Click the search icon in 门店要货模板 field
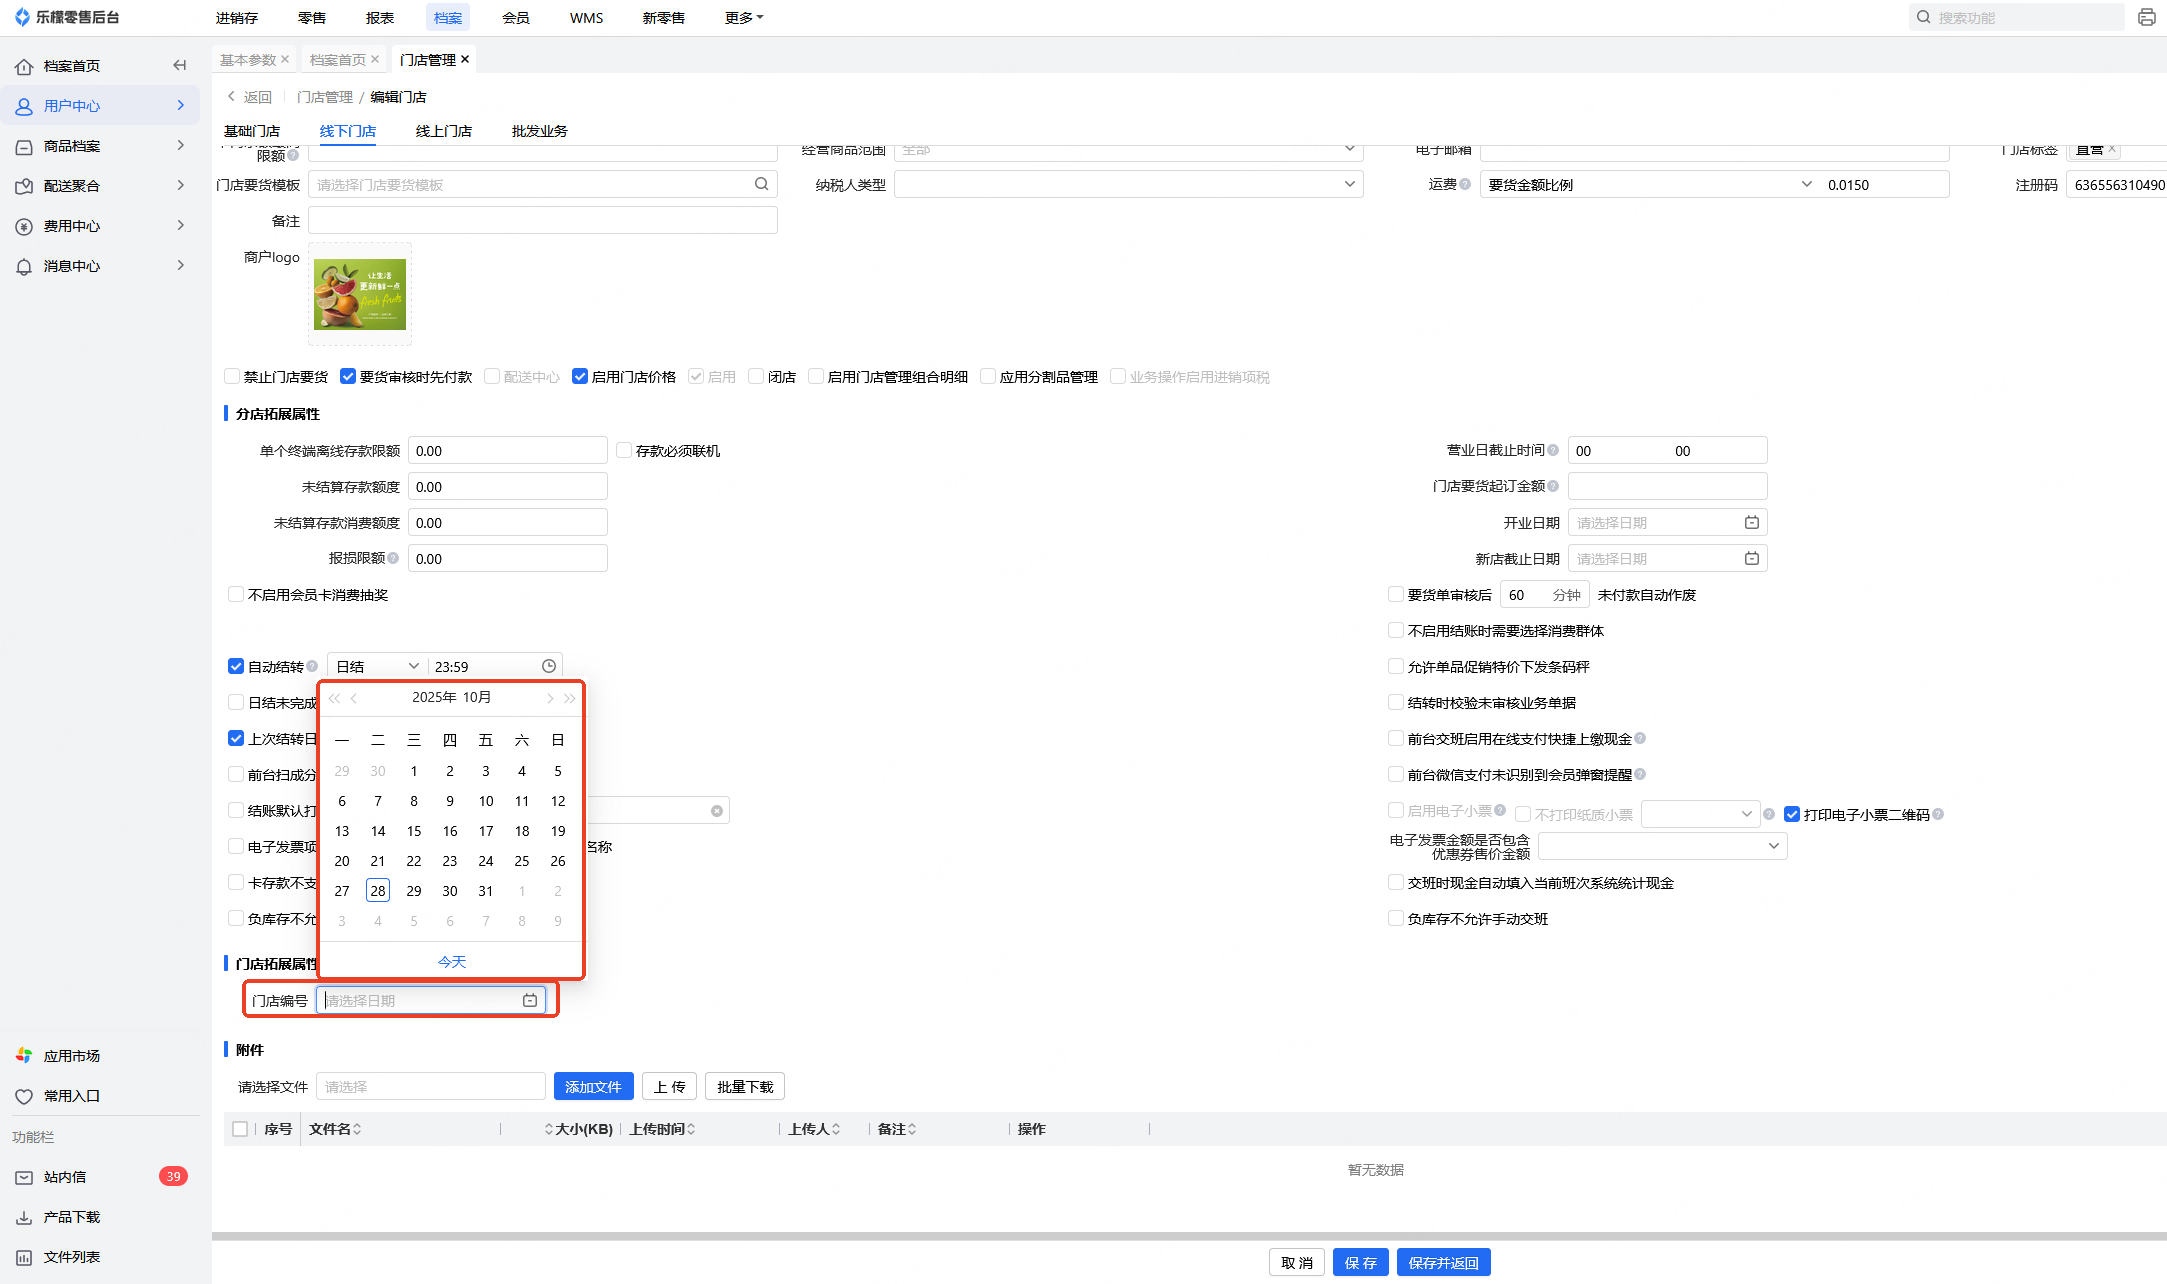The width and height of the screenshot is (2167, 1284). coord(761,184)
